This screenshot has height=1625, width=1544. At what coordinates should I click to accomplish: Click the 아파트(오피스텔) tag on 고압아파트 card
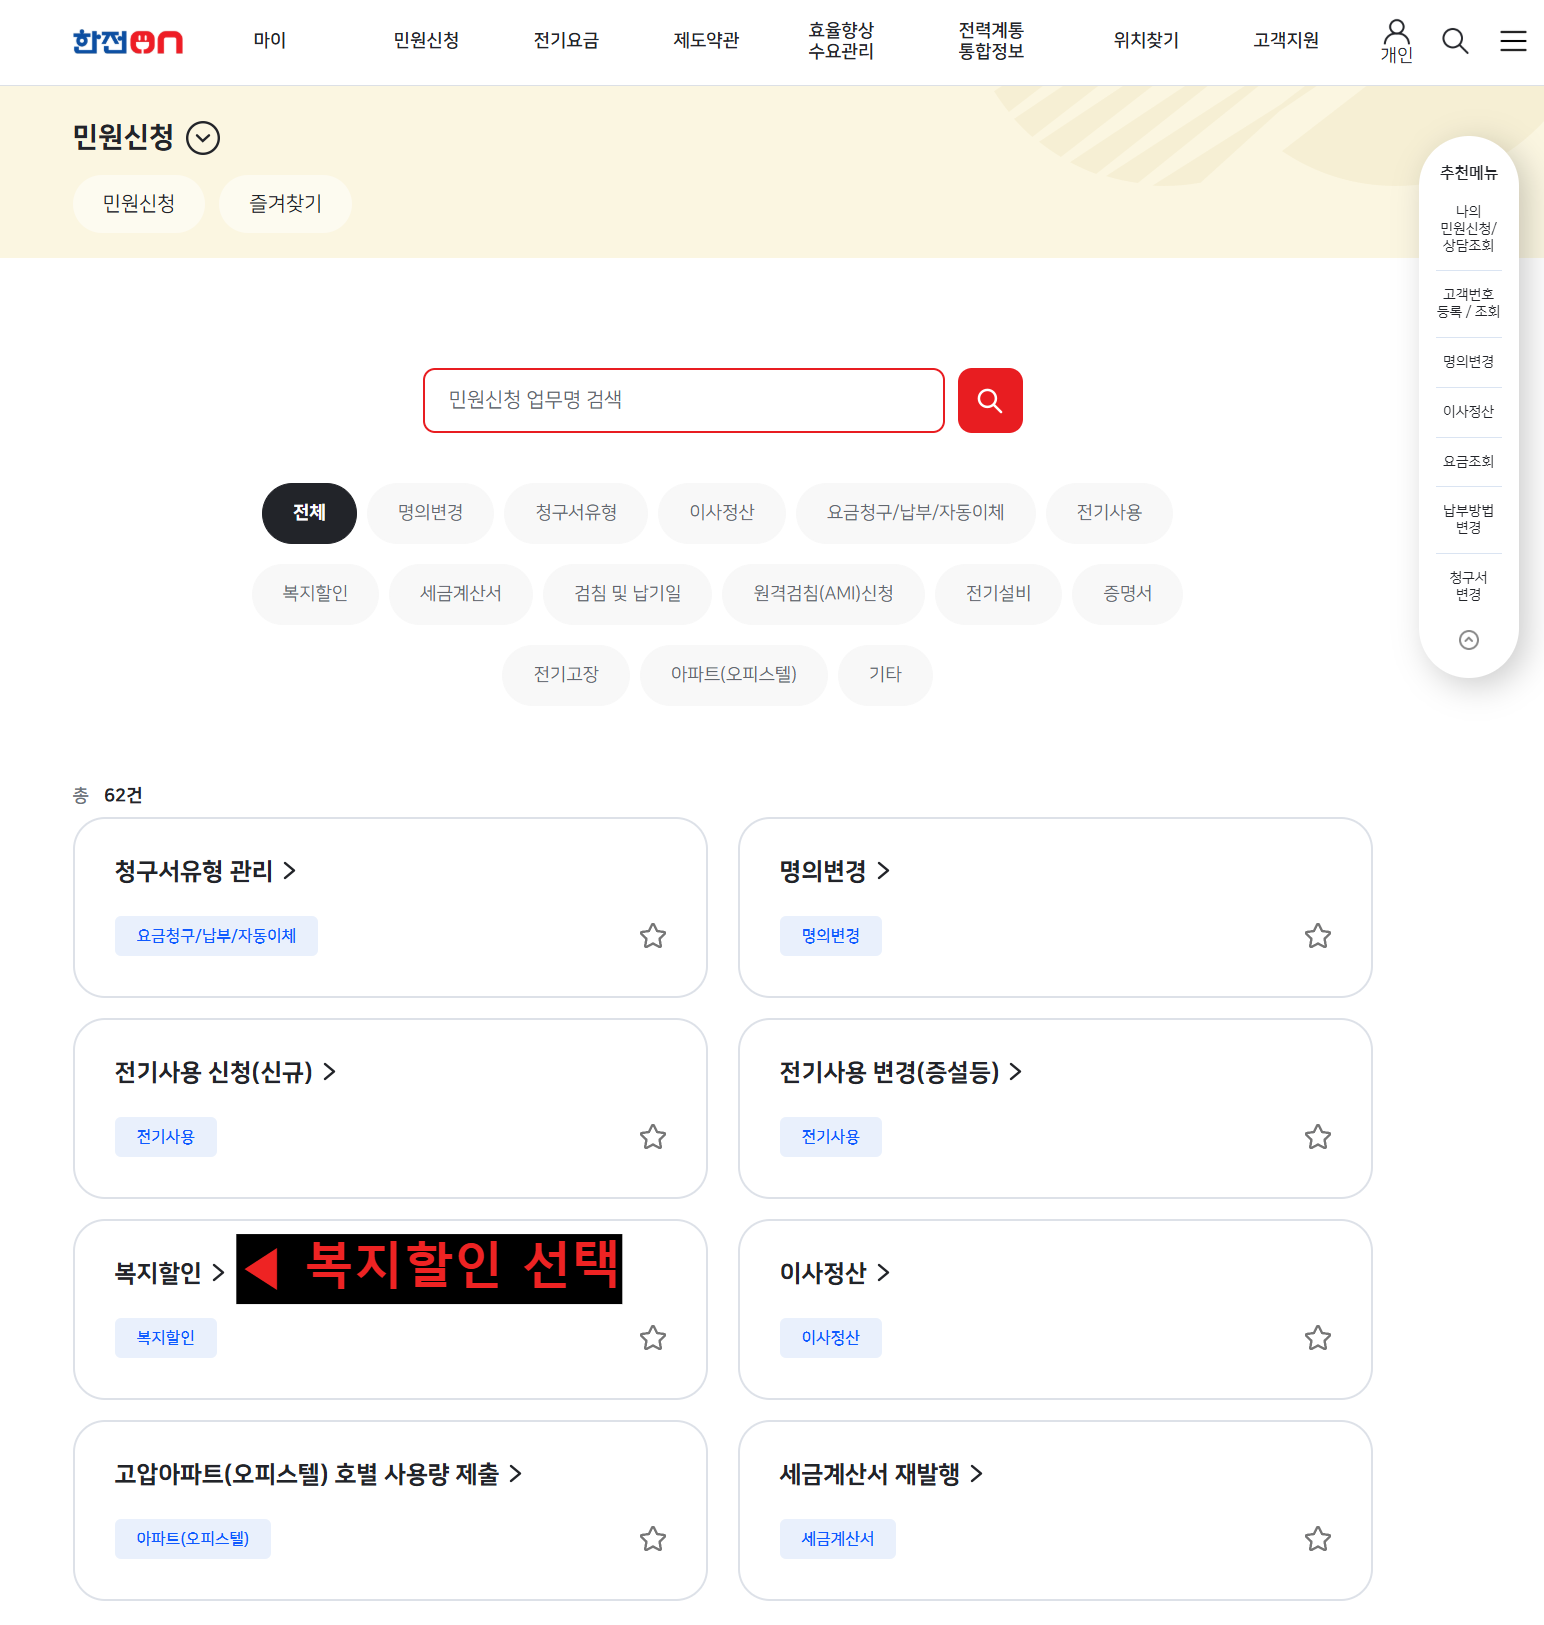point(193,1539)
